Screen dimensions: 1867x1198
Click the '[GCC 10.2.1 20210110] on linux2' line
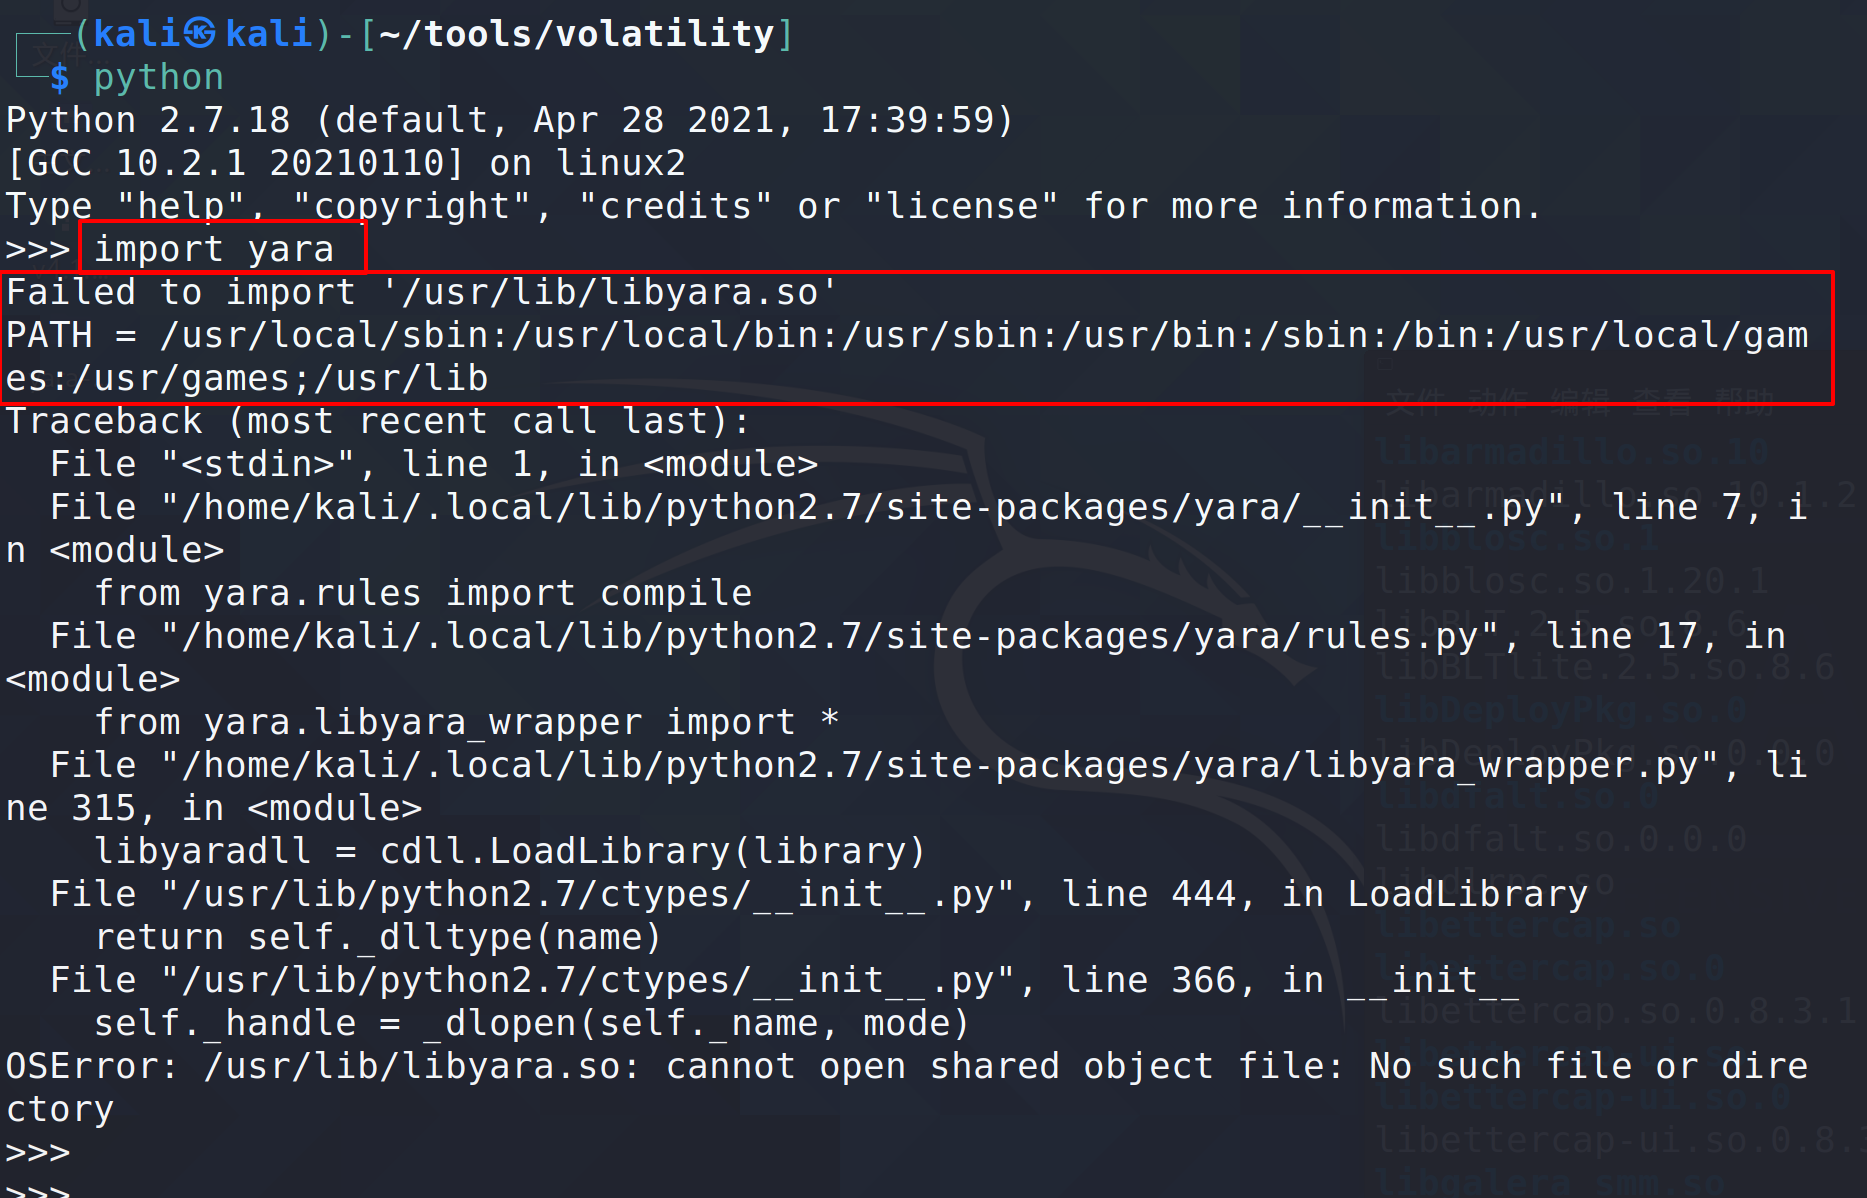(x=346, y=163)
